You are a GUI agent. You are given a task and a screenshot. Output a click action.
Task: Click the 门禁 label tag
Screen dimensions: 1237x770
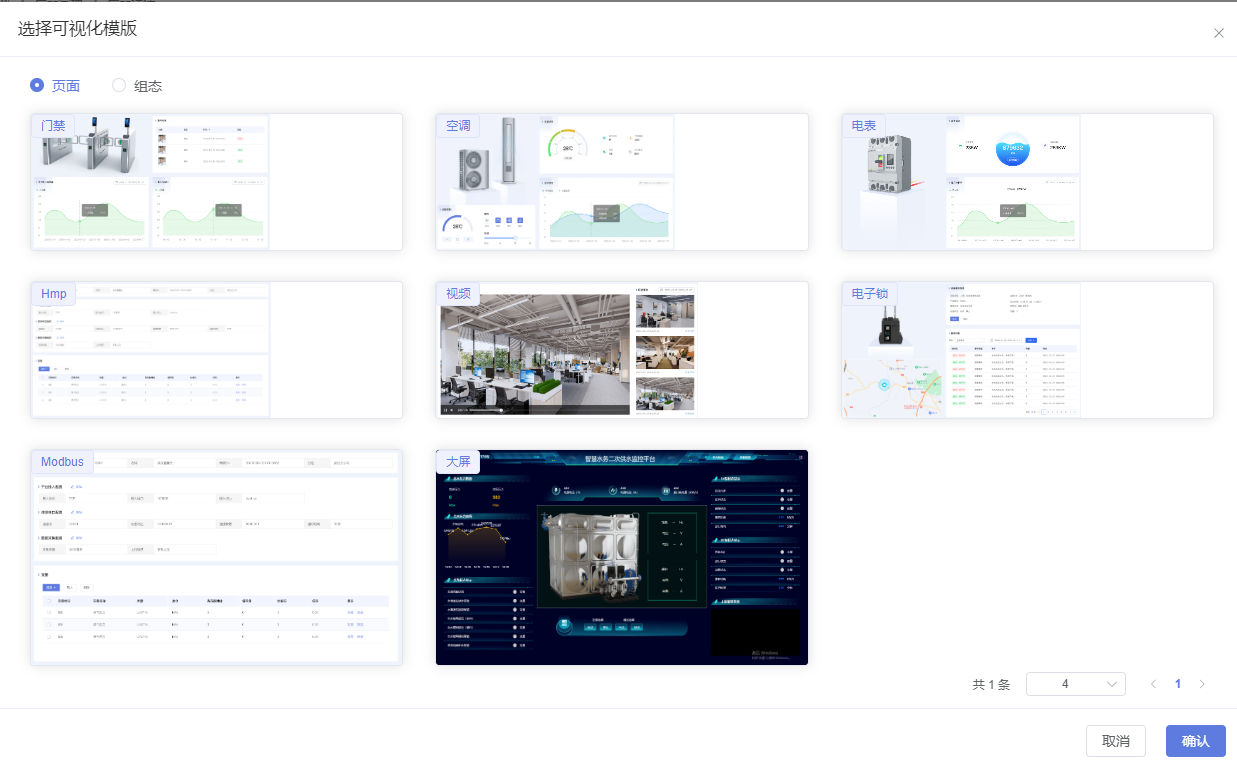click(53, 126)
